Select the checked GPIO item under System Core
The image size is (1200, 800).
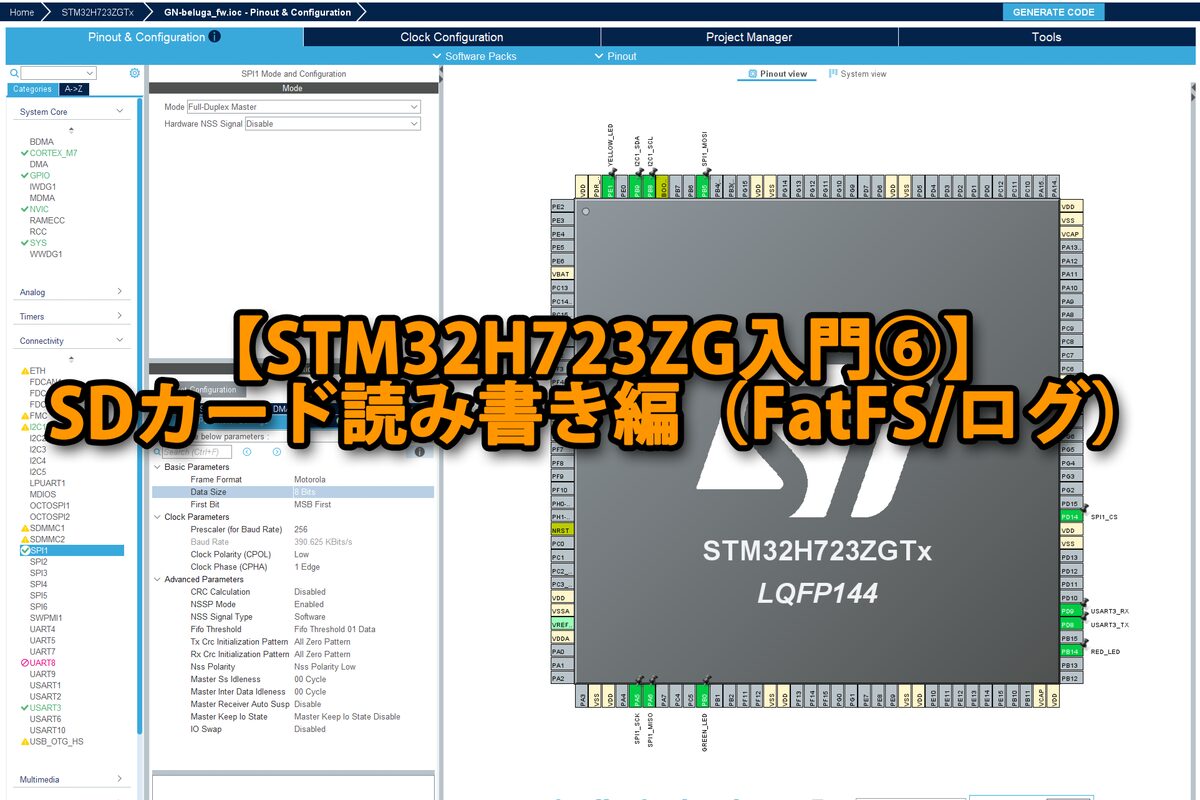39,175
